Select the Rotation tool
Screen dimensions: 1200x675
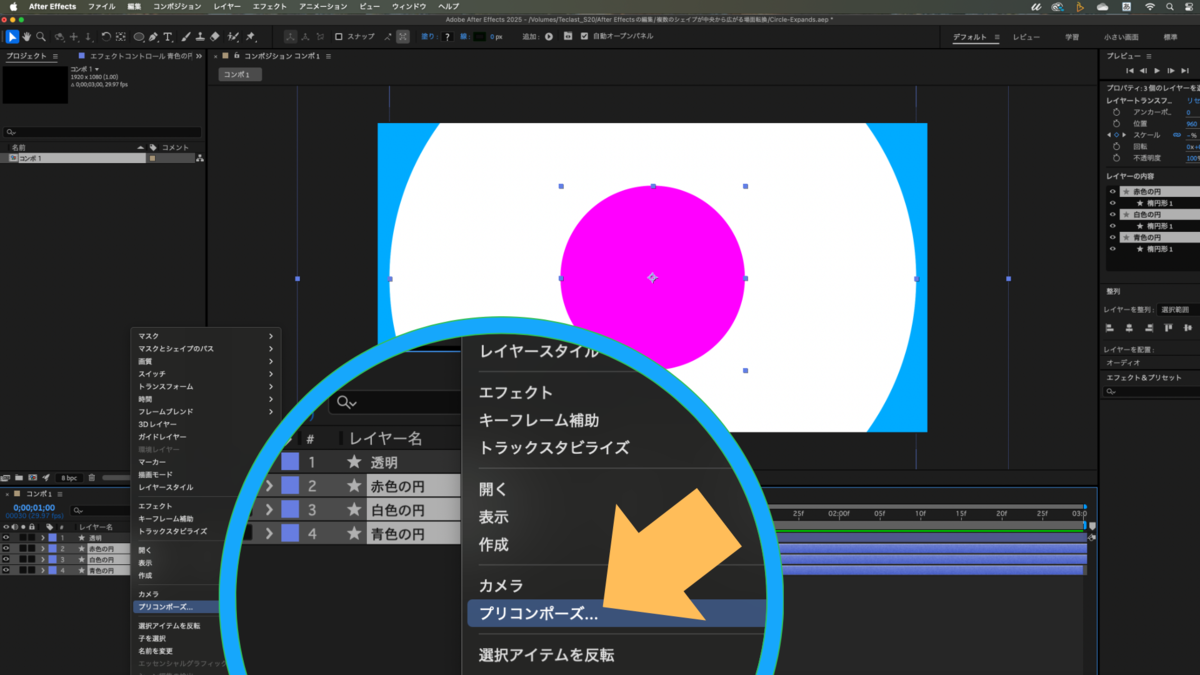pyautogui.click(x=106, y=37)
